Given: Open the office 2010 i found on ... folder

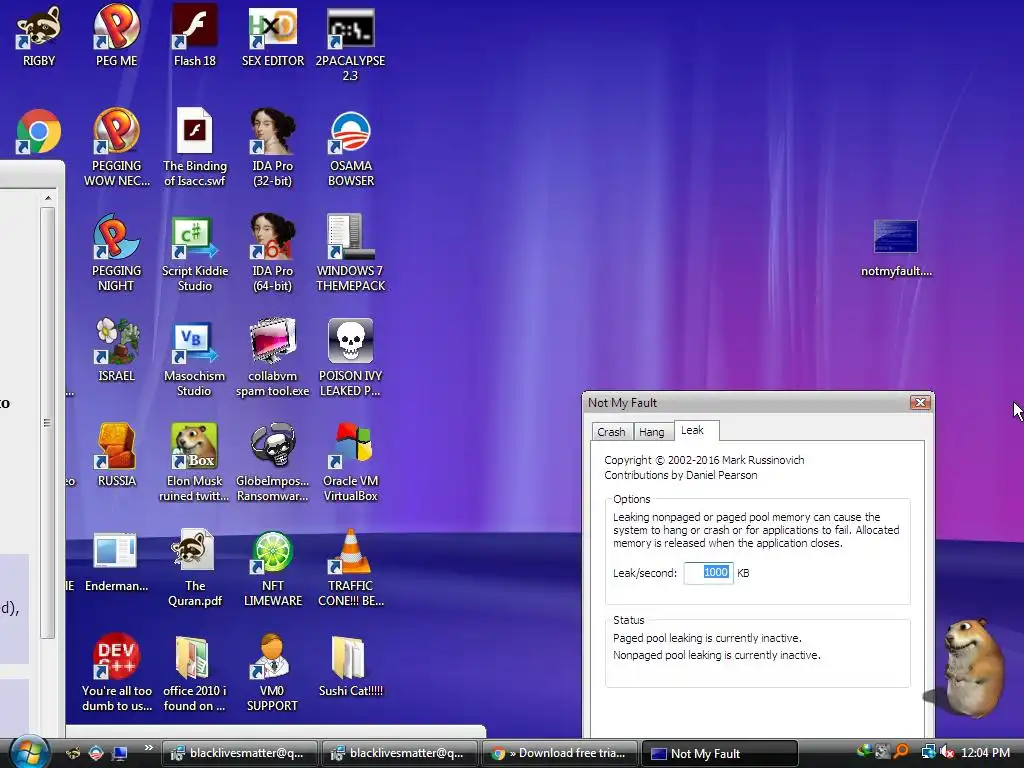Looking at the screenshot, I should coord(195,673).
